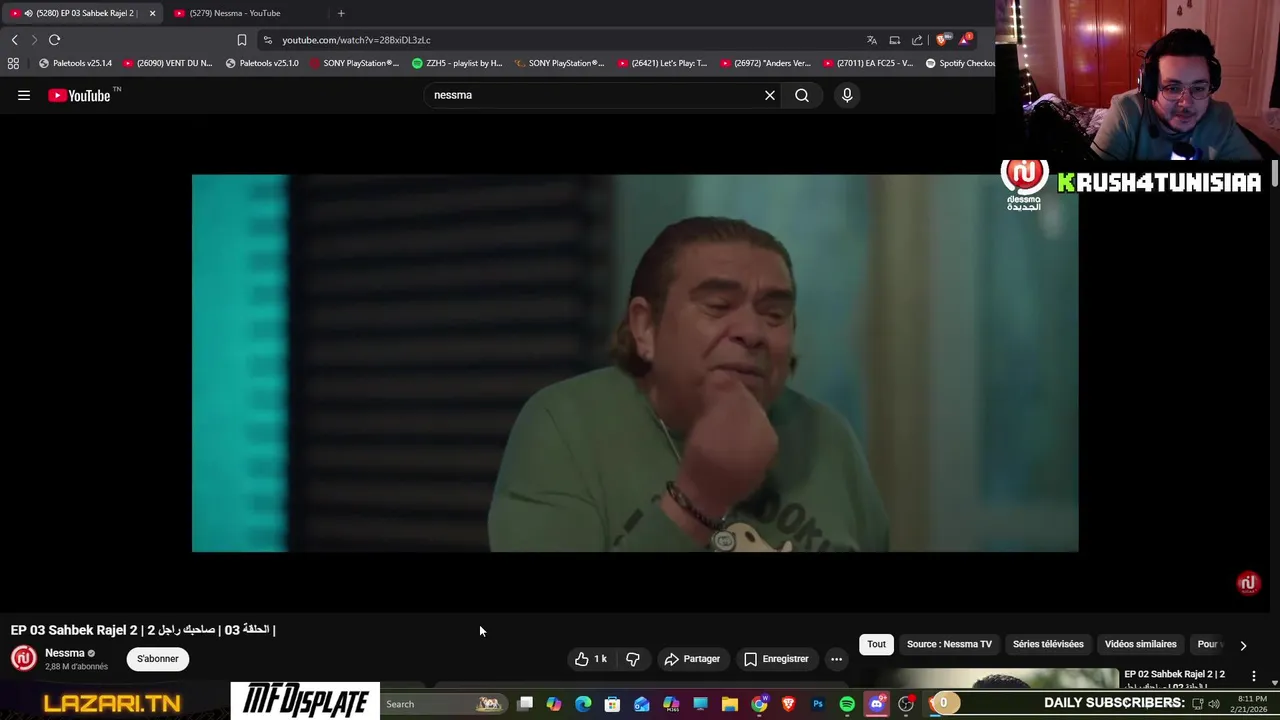Screen dimensions: 1280x720
Task: Select Source : Nessma TV chip
Action: (949, 644)
